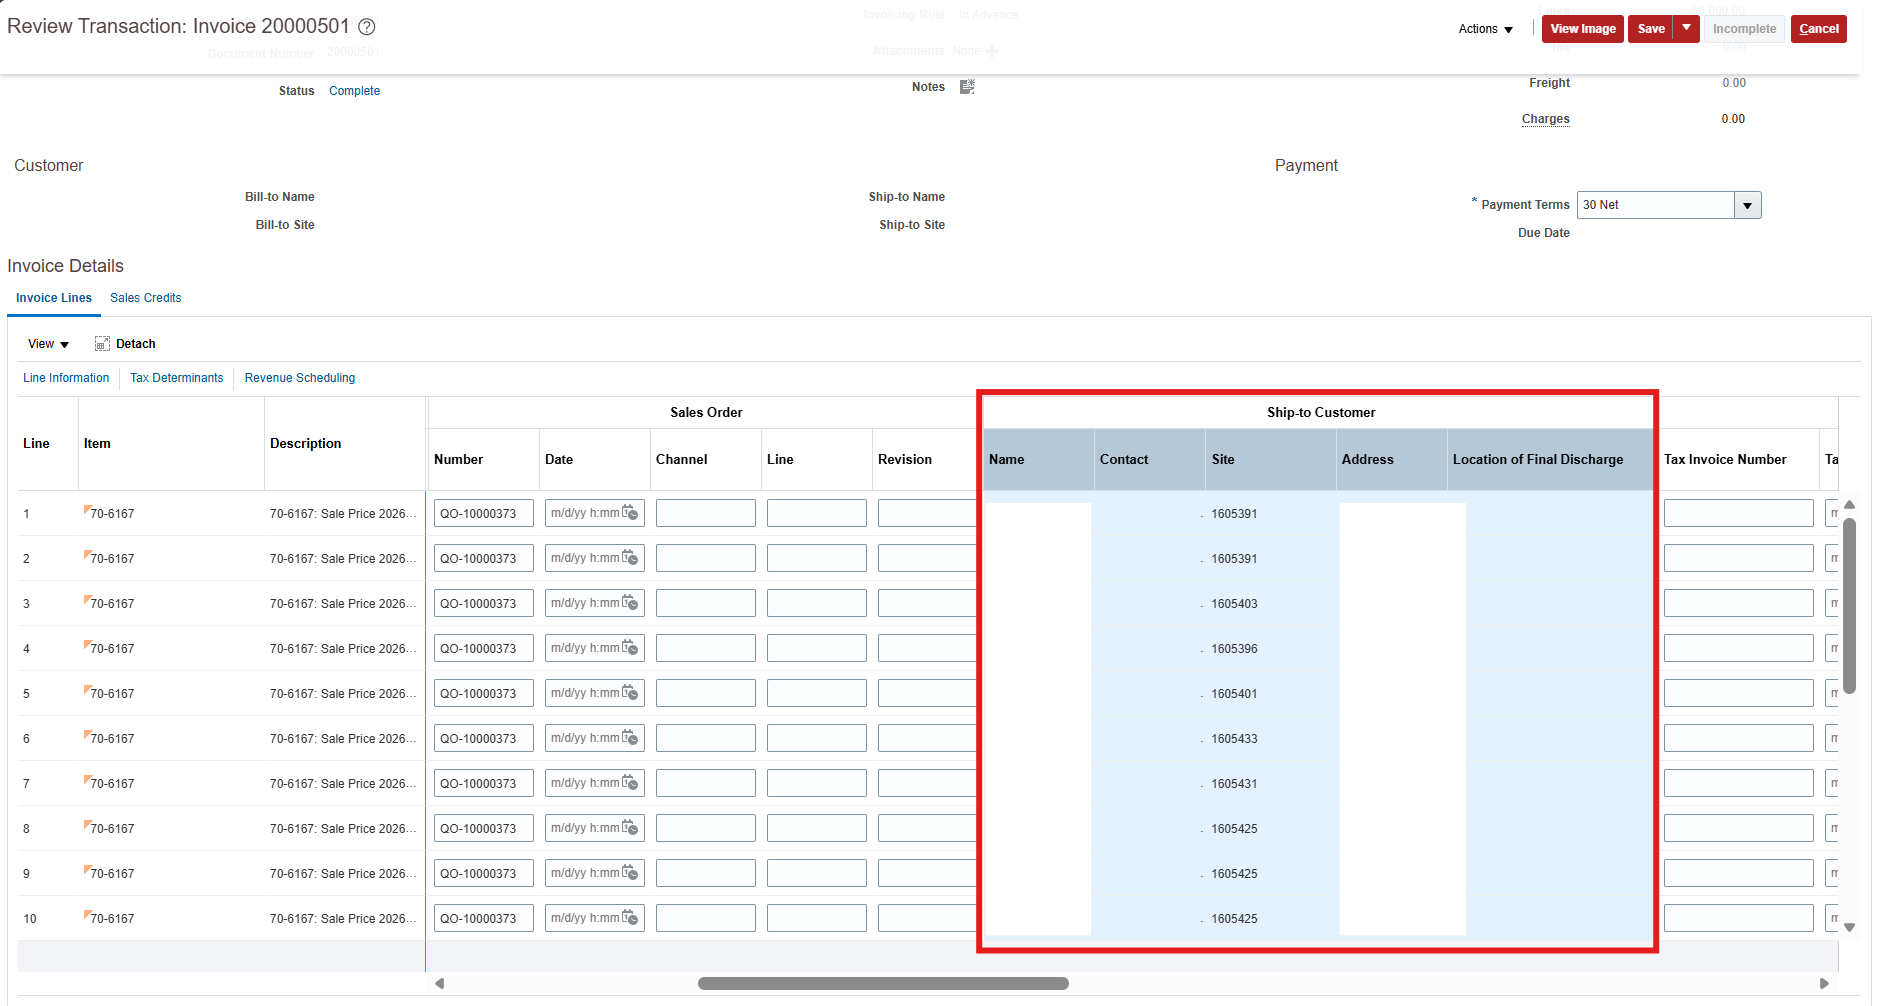Open the Notes edit icon
Screen dimensions: 1879x1006
[x=967, y=87]
